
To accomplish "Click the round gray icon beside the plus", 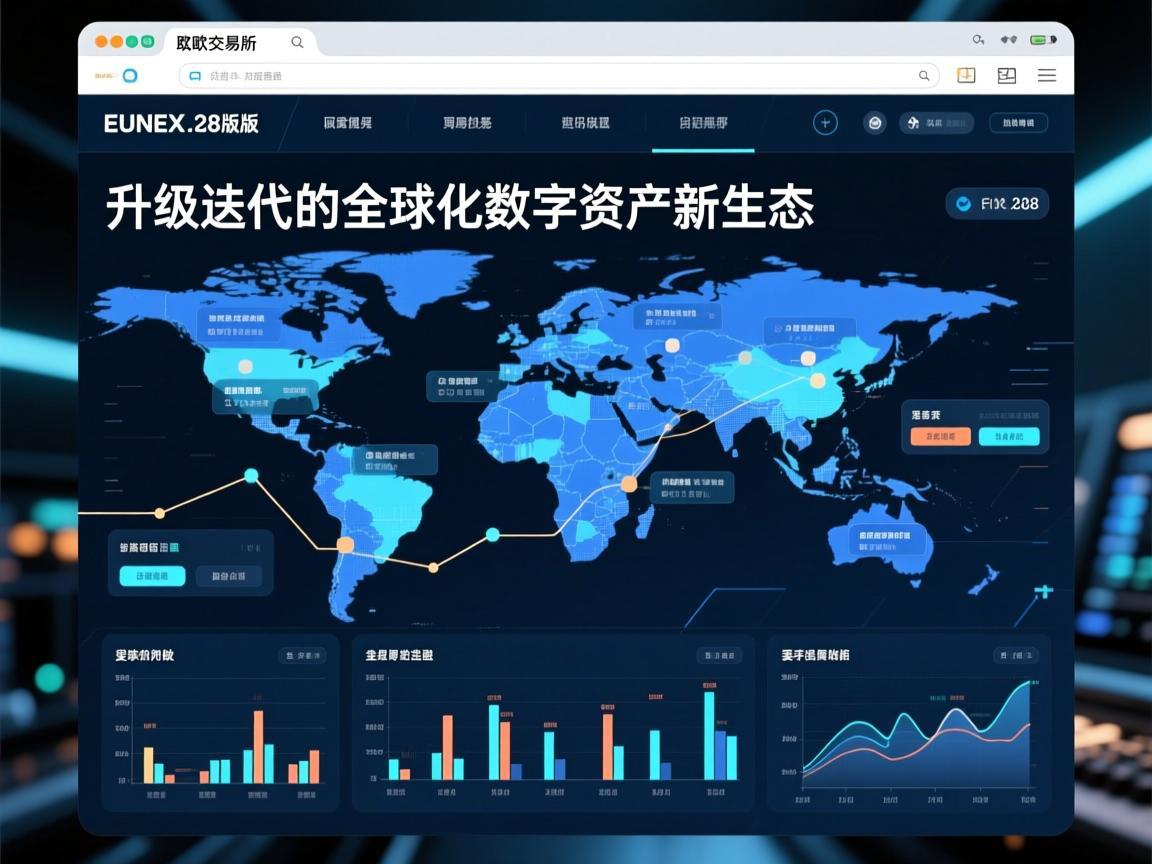I will (x=874, y=123).
